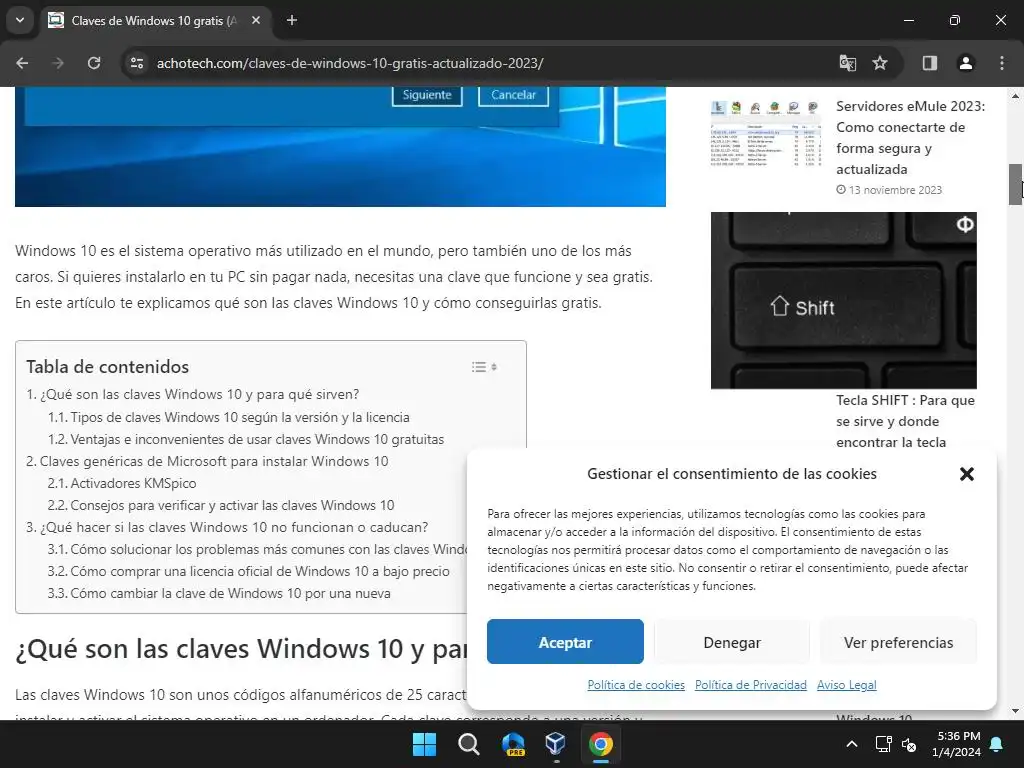
Task: Click the scrollbar down arrow
Action: [x=1015, y=711]
